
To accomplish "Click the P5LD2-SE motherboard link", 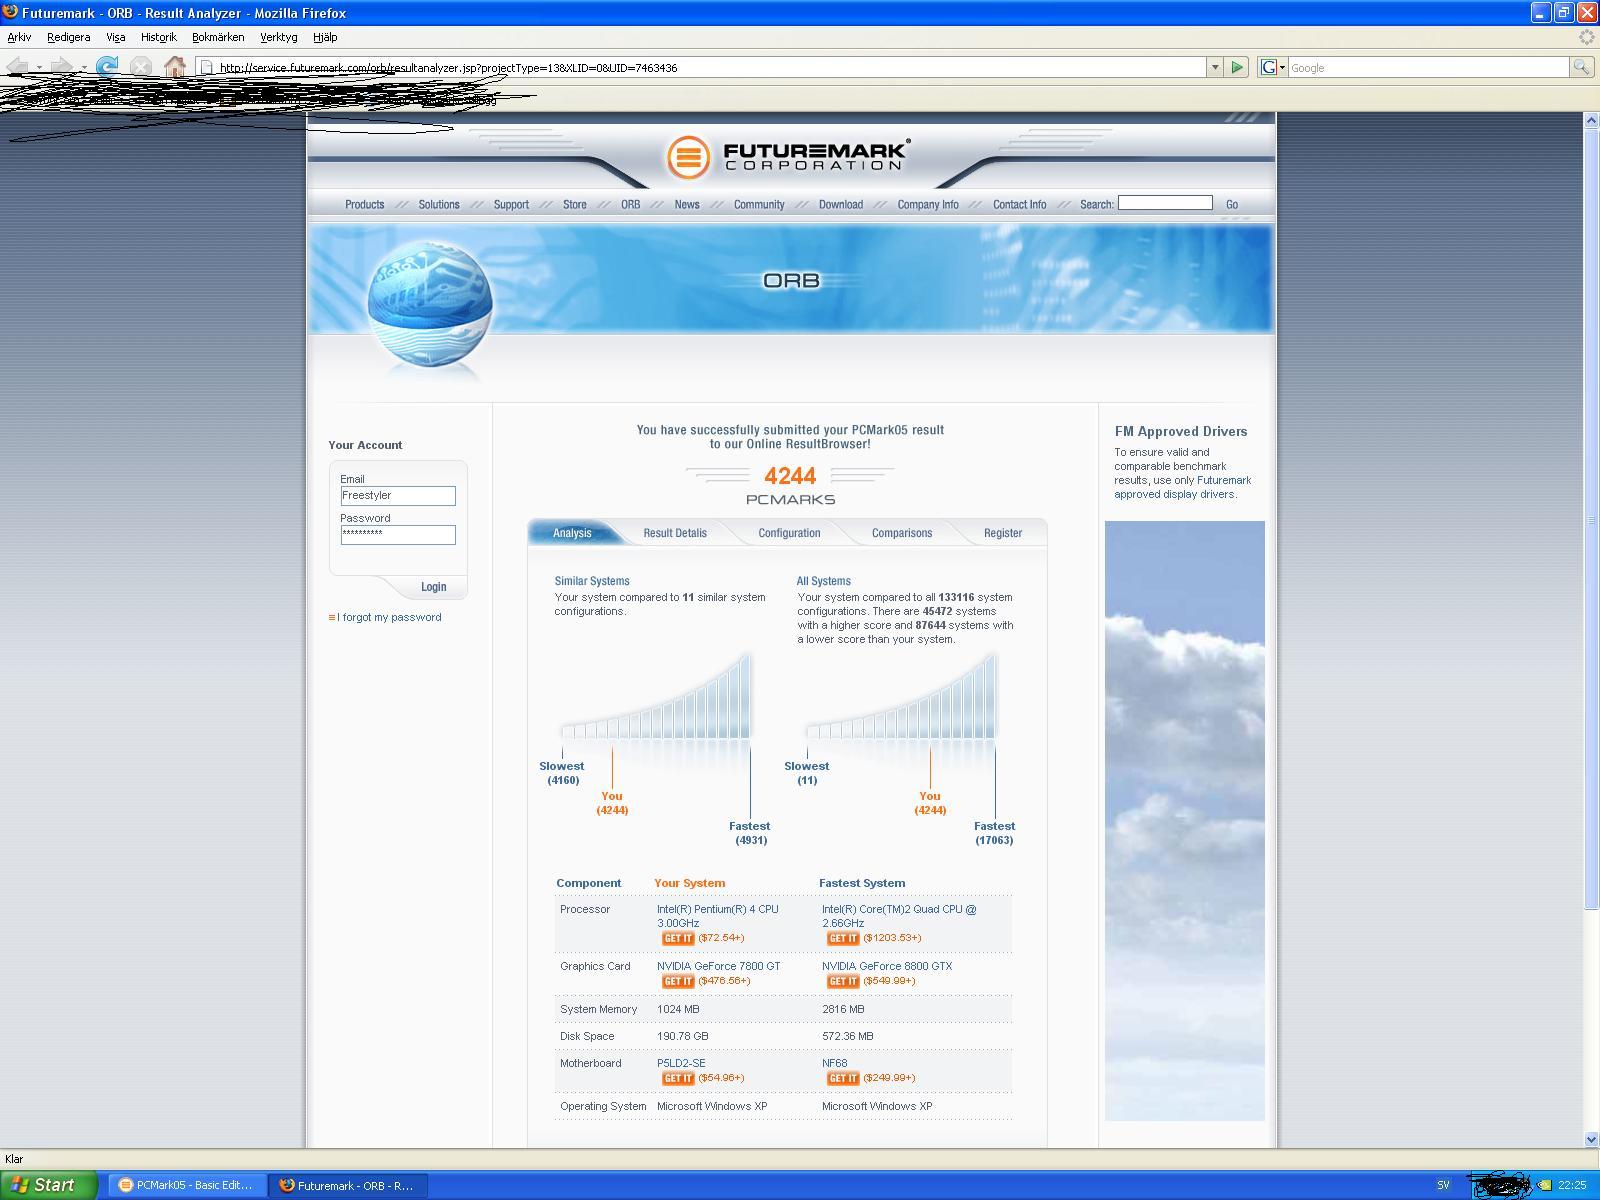I will click(681, 1063).
